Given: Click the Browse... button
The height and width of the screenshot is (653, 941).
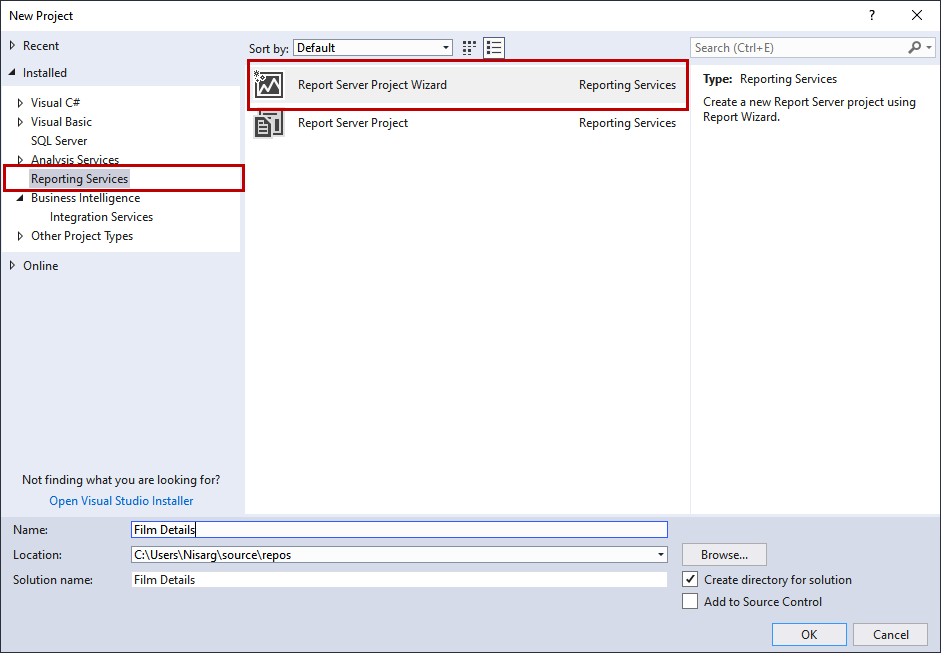Looking at the screenshot, I should [724, 555].
